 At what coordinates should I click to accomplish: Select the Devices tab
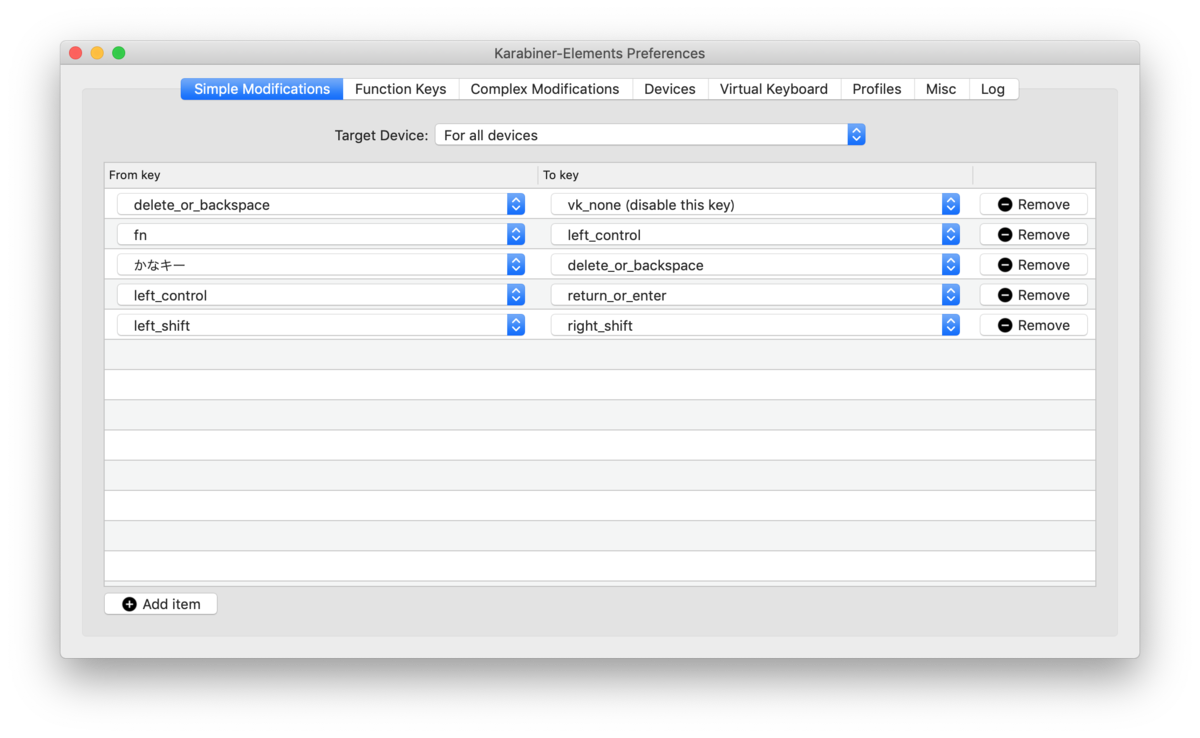(670, 89)
